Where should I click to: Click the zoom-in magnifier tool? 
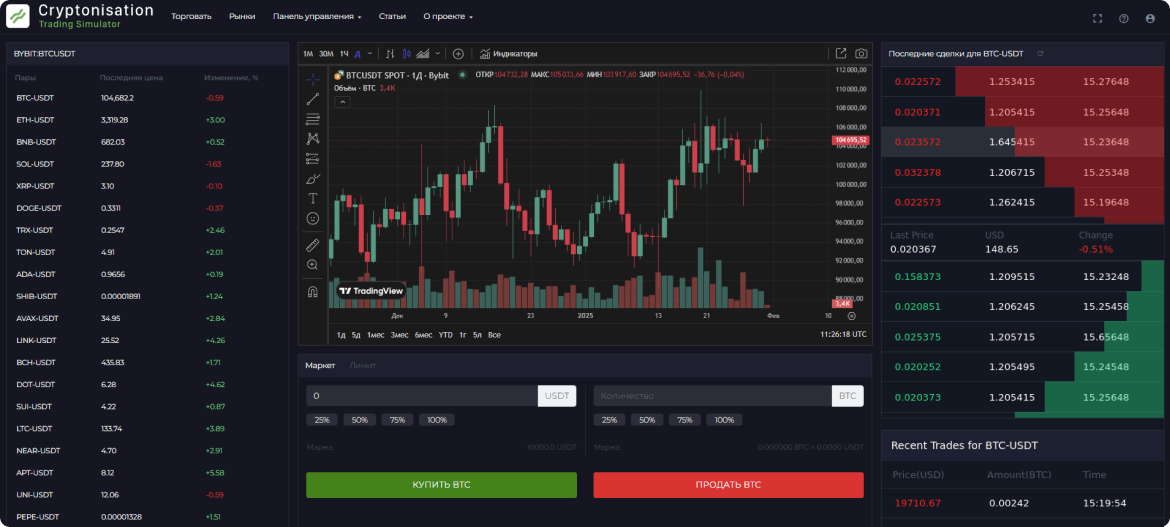[313, 265]
